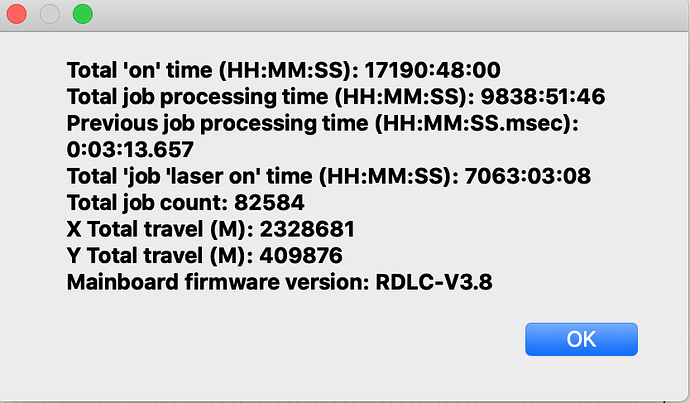Click the OK button to dismiss dialog
Viewport: 690px width, 403px height.
click(581, 339)
